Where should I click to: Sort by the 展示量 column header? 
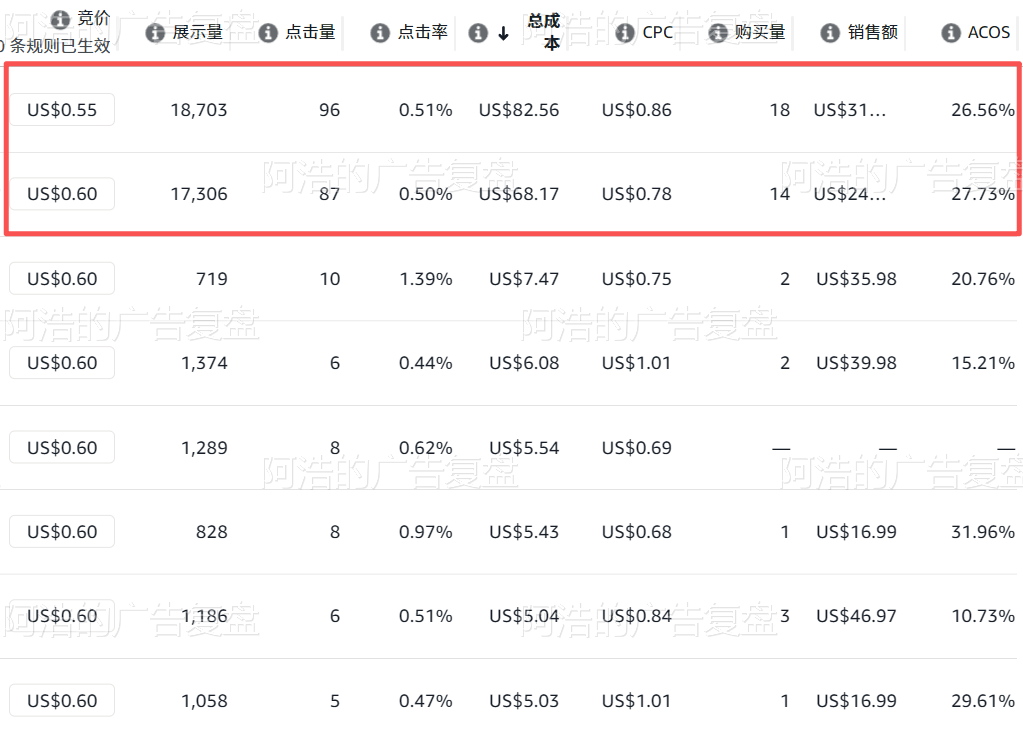[198, 32]
